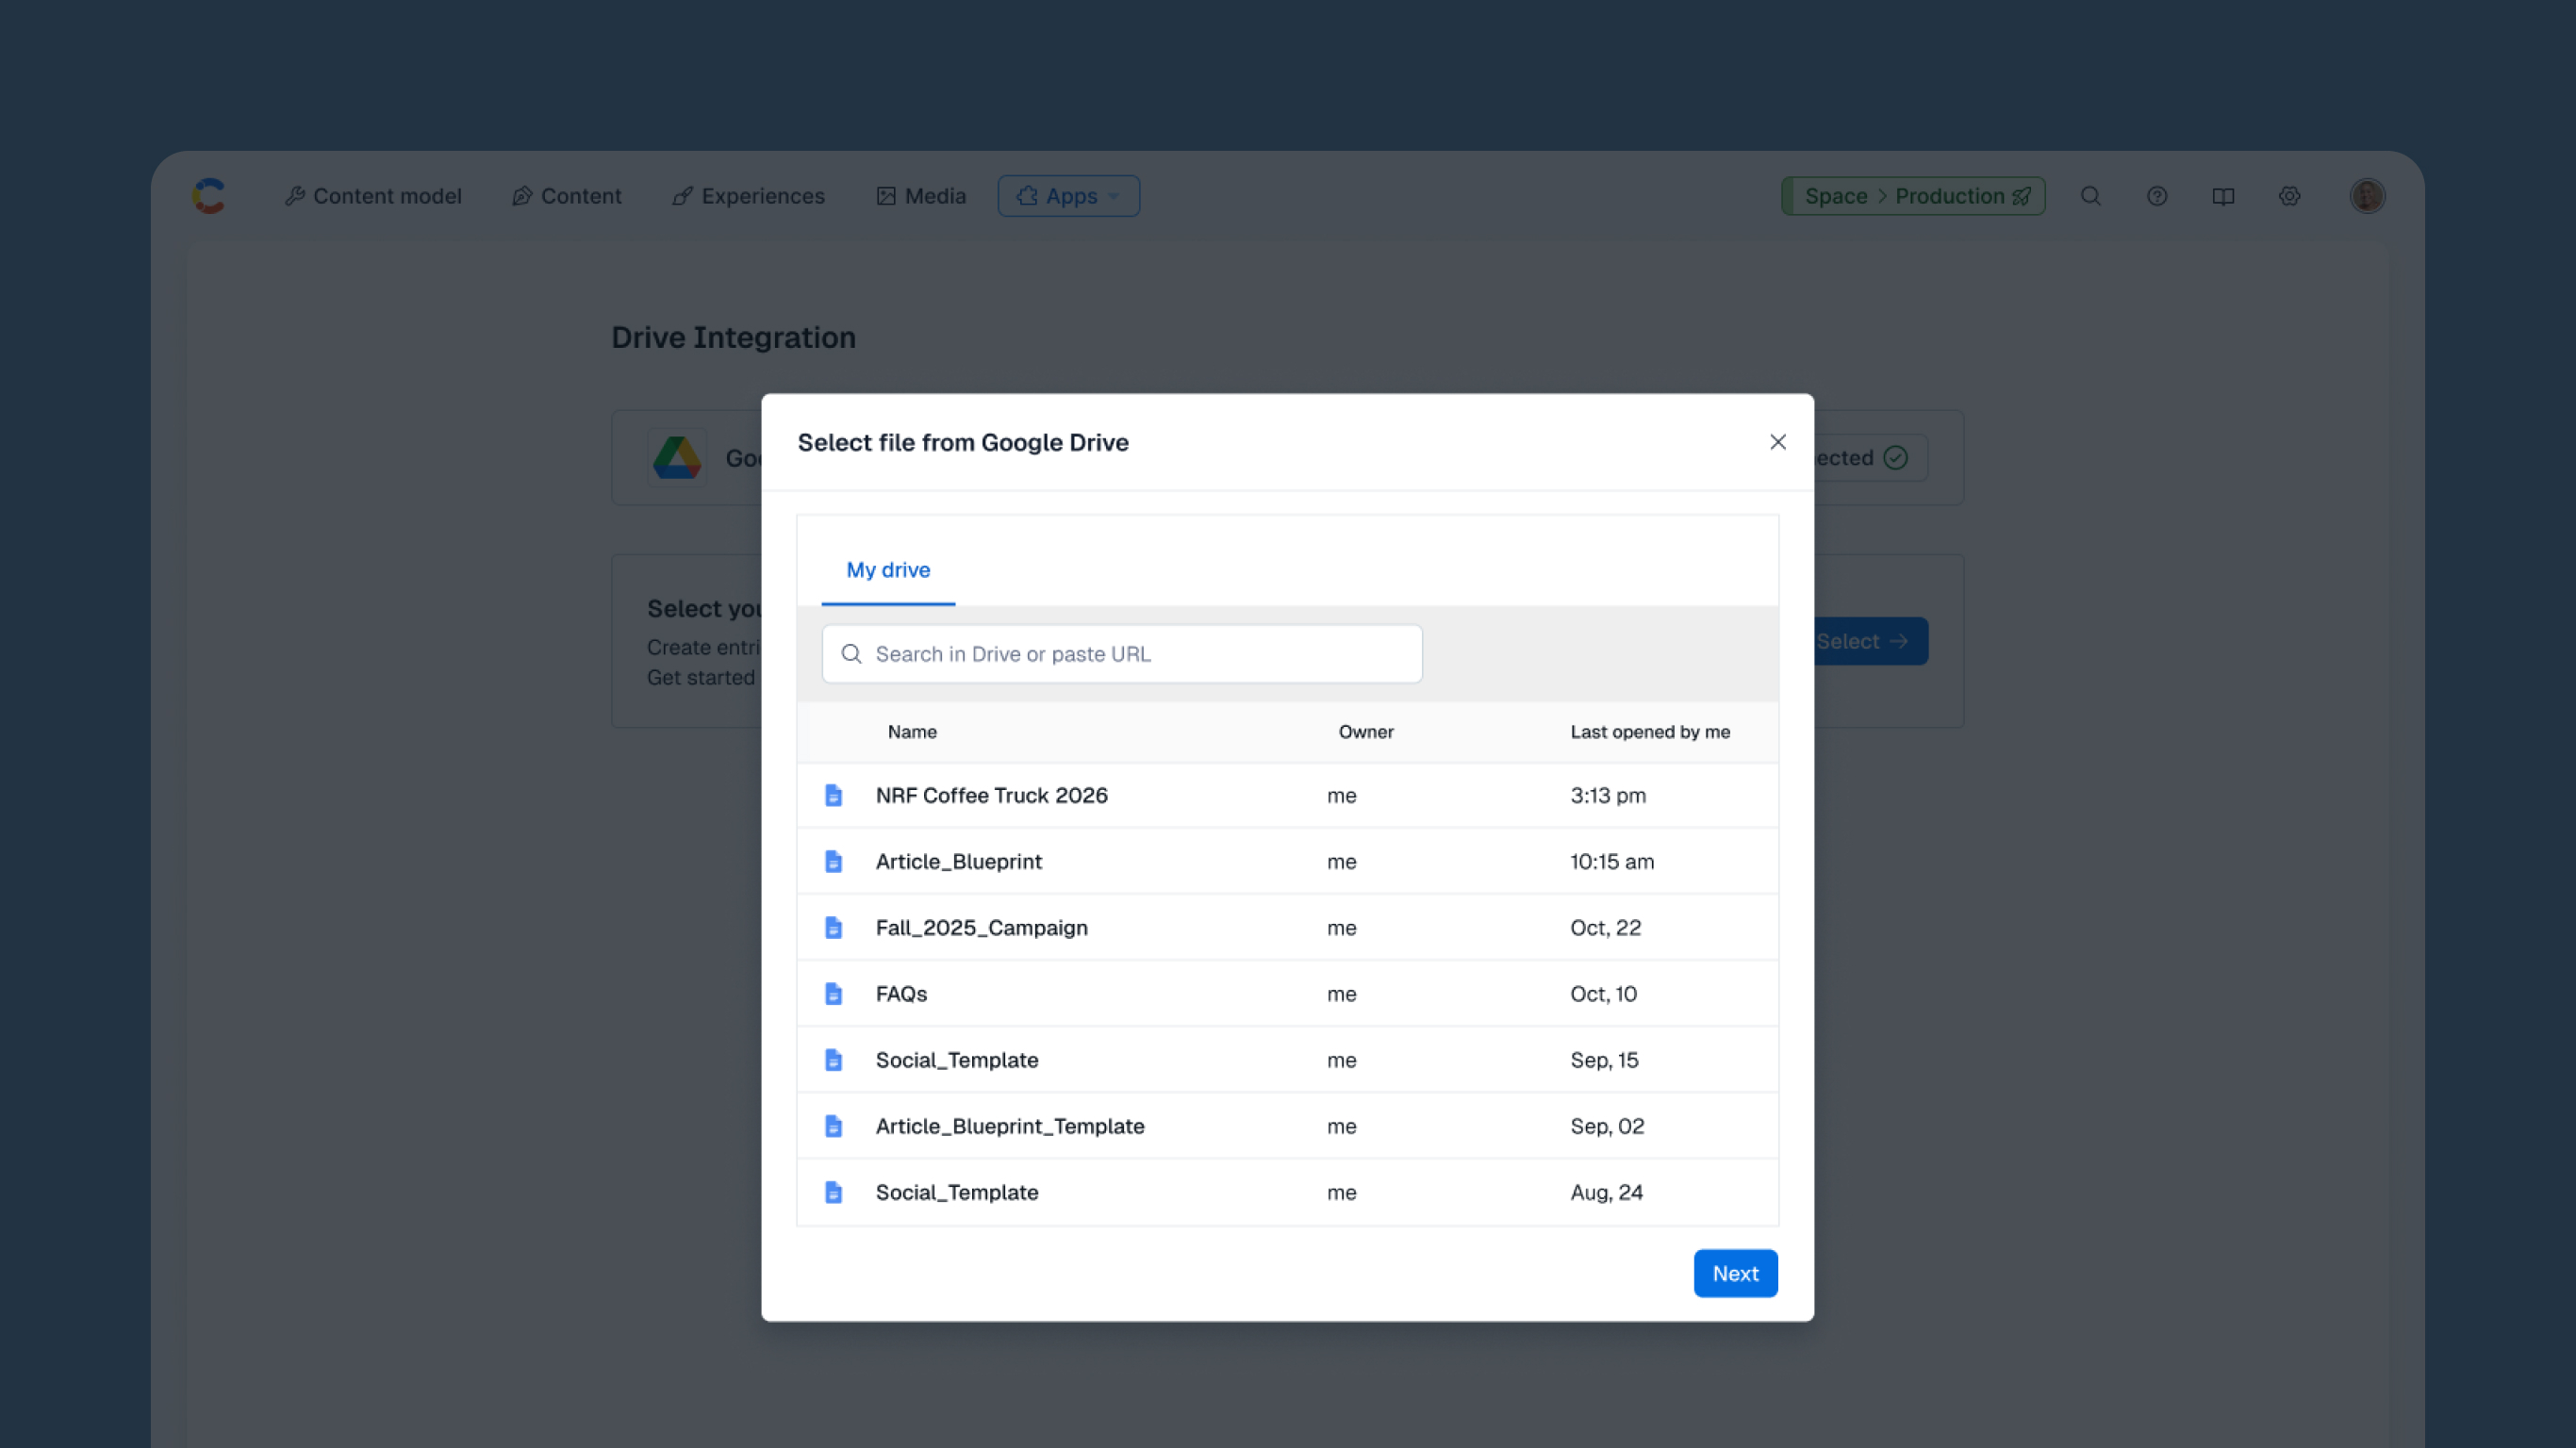Click the help question mark icon
The width and height of the screenshot is (2576, 1448).
pos(2157,196)
